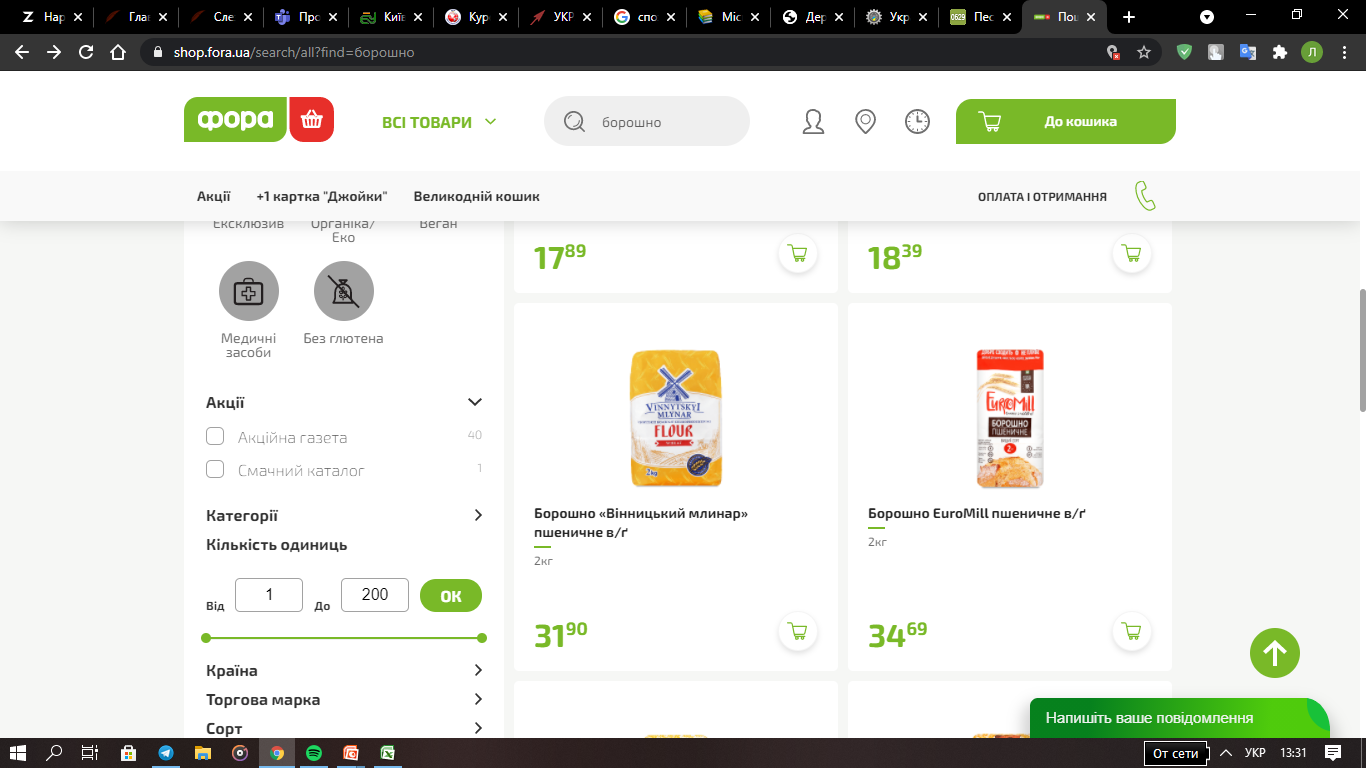The width and height of the screenshot is (1366, 768).
Task: Click the OK quantity filter button
Action: [x=451, y=596]
